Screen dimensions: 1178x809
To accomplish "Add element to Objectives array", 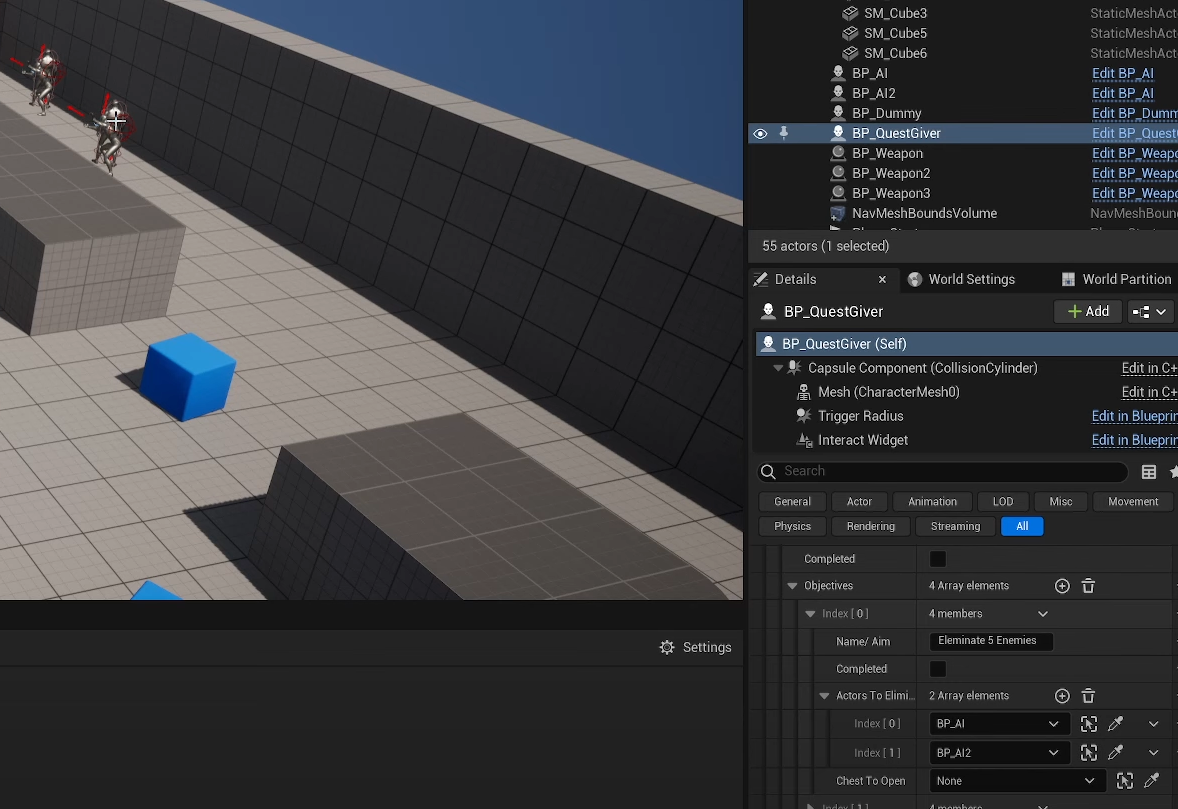I will 1062,586.
